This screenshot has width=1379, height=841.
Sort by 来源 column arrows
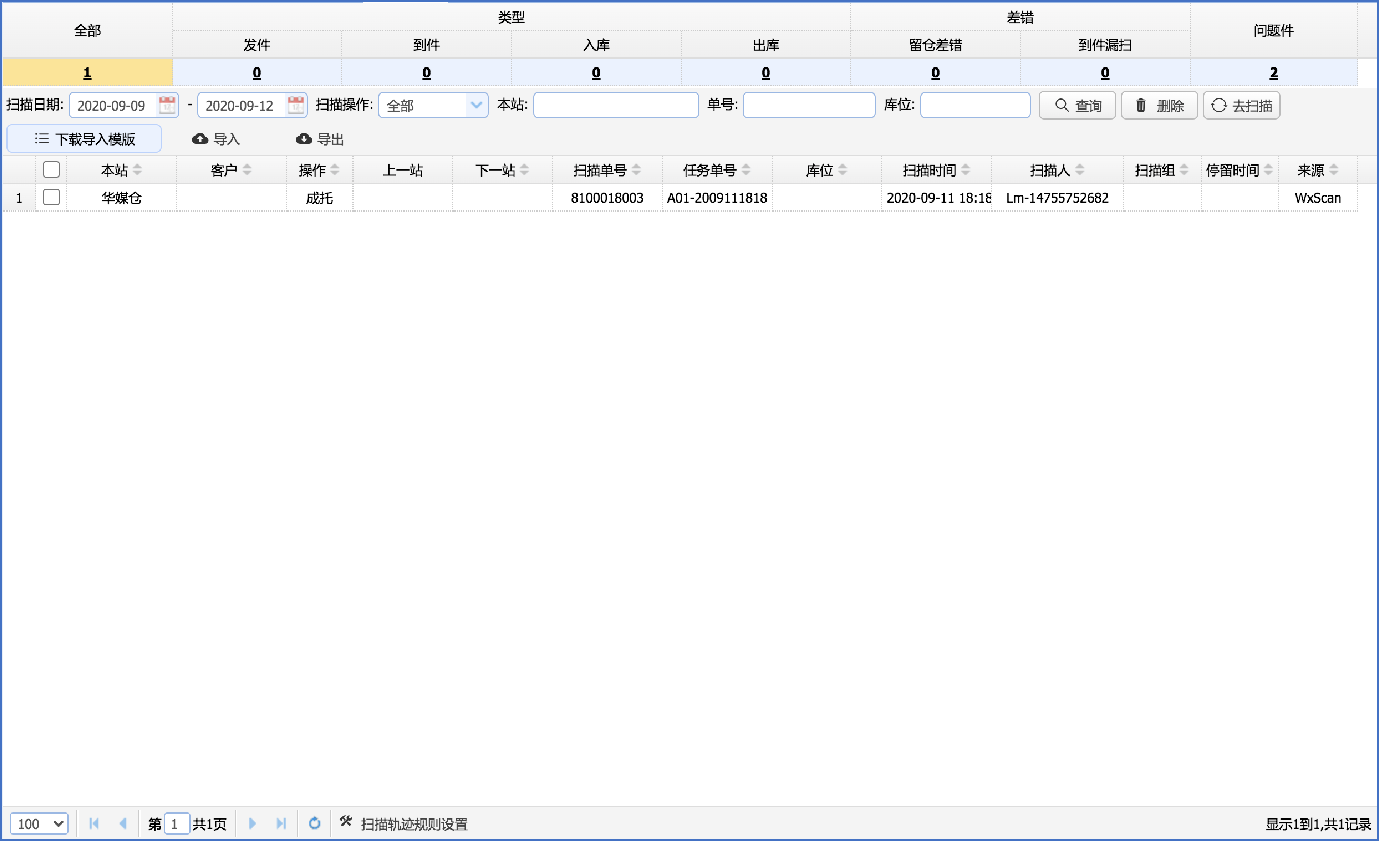click(x=1334, y=170)
